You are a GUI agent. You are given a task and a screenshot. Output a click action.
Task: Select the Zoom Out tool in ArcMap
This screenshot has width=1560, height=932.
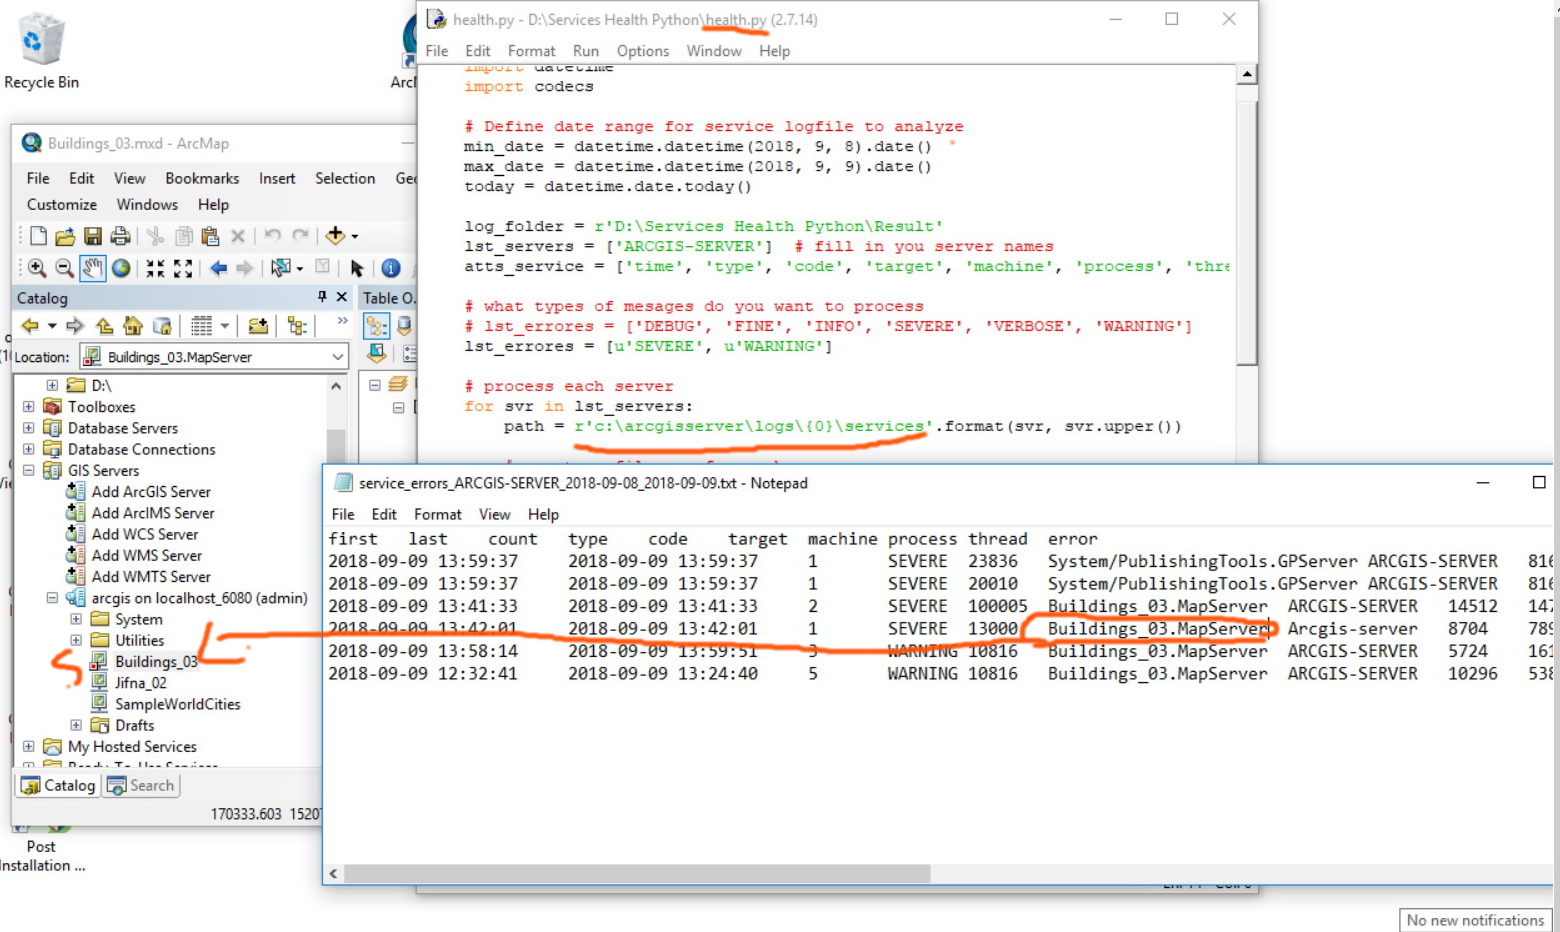[64, 268]
